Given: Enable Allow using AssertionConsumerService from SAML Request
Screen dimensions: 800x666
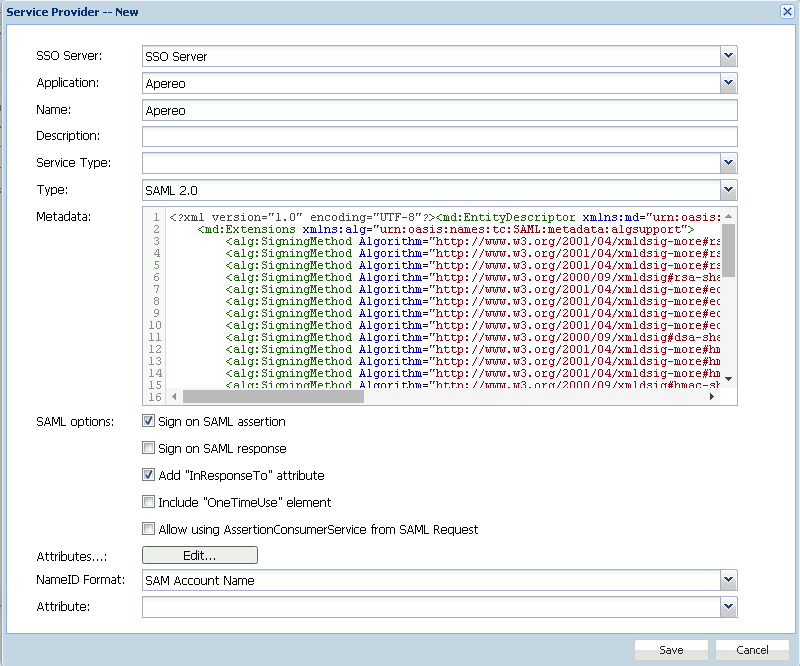Looking at the screenshot, I should (x=149, y=530).
